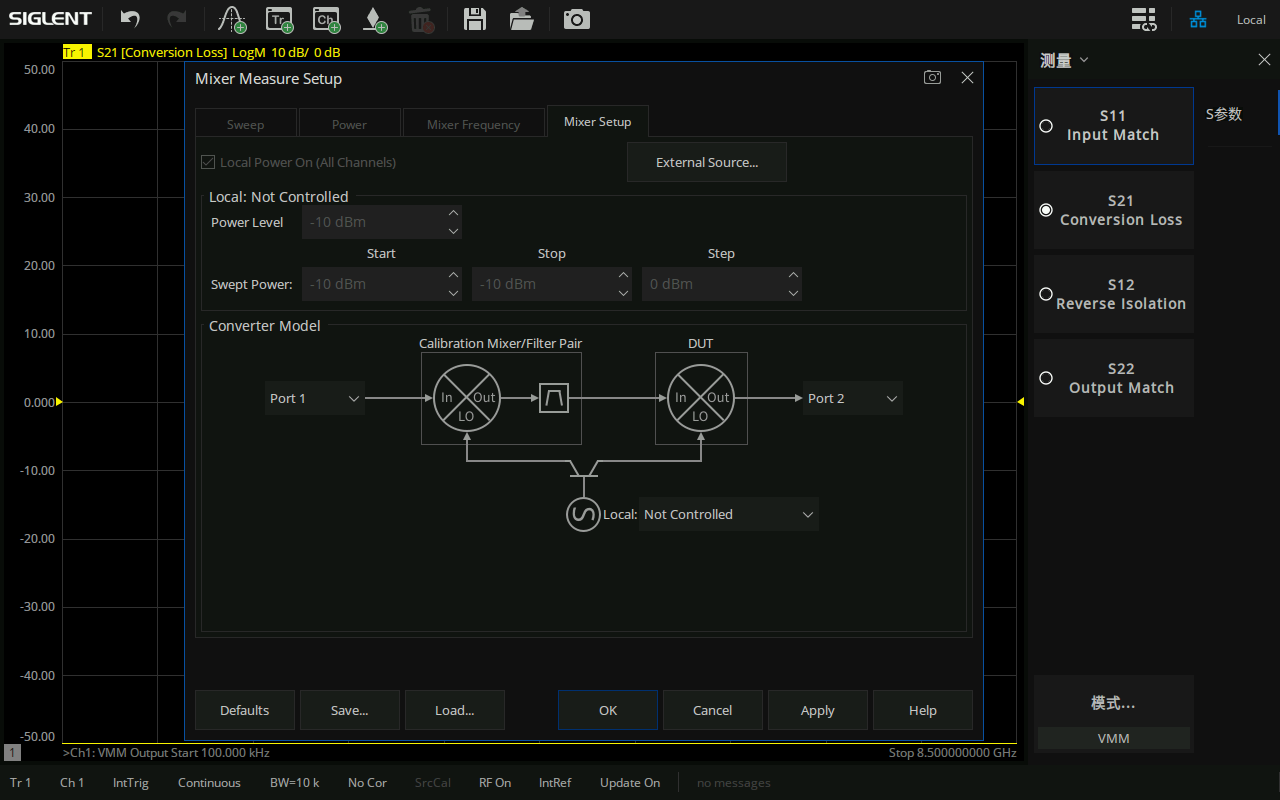Click the bandpass filter block in converter model
The height and width of the screenshot is (800, 1280).
[x=554, y=399]
